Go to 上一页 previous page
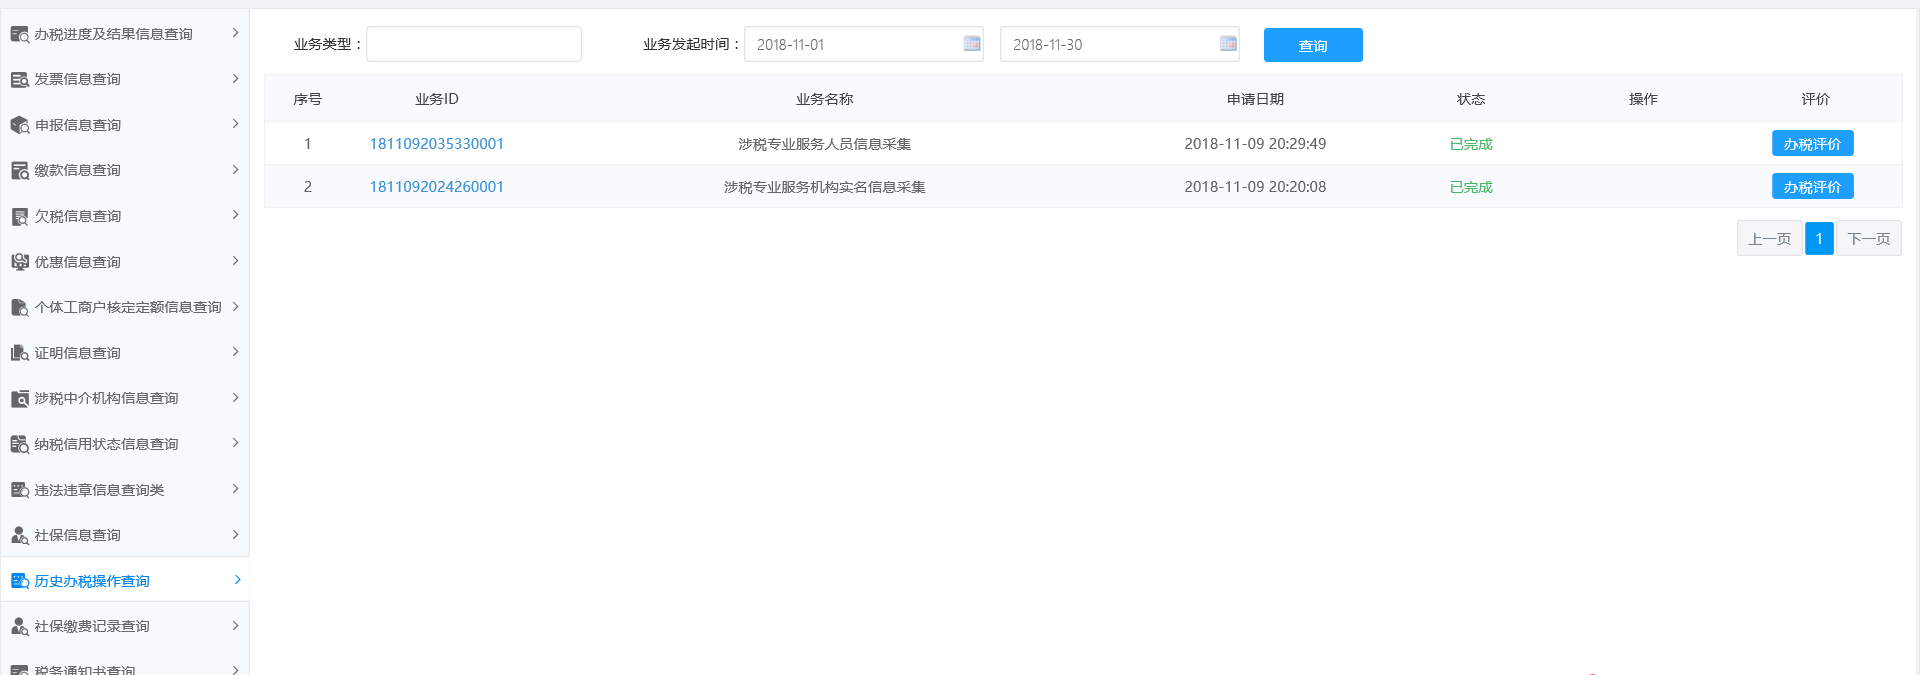 tap(1769, 239)
